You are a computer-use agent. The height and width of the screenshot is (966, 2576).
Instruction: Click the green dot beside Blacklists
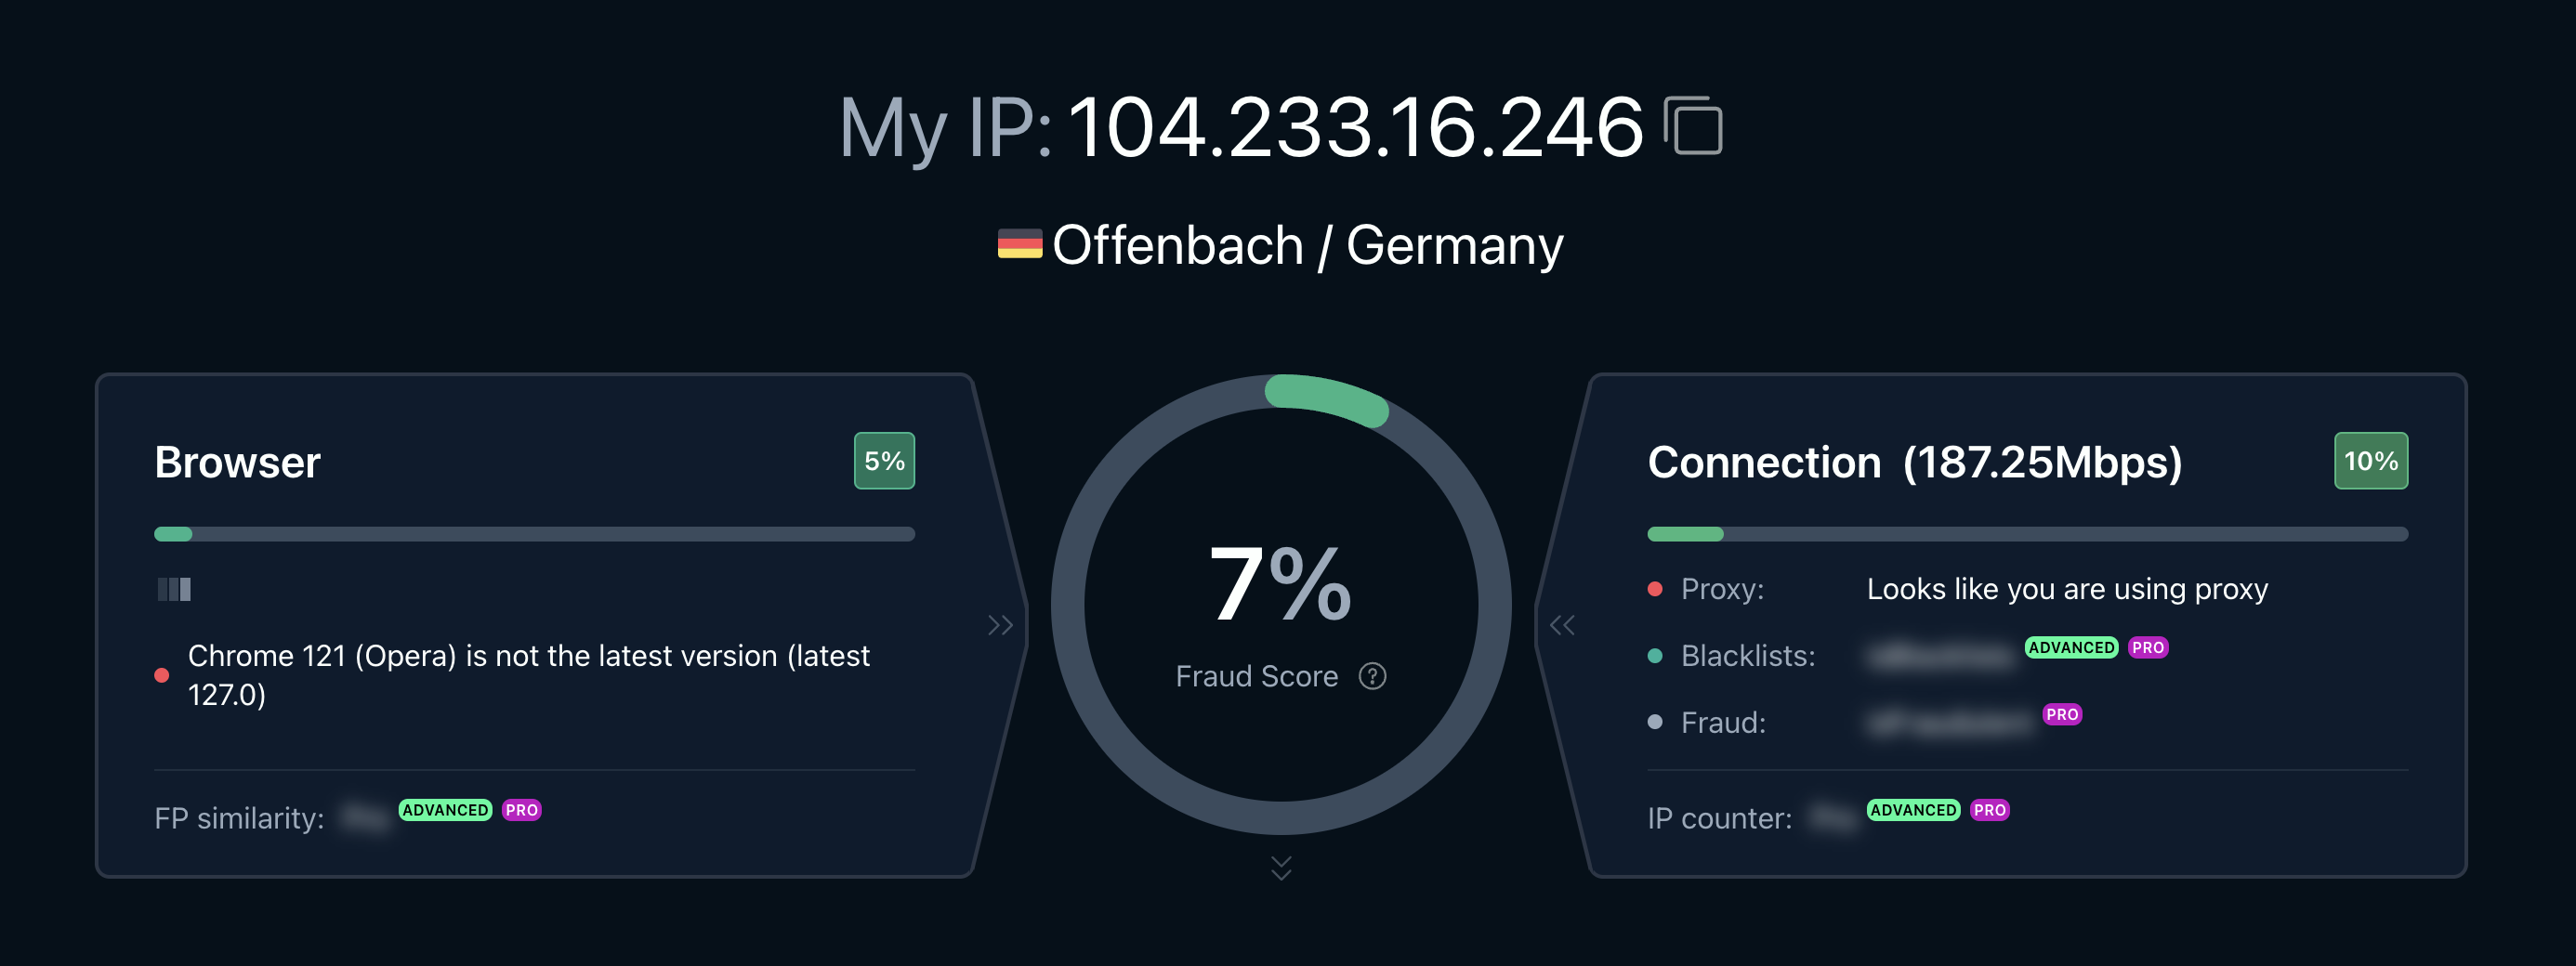(1655, 656)
